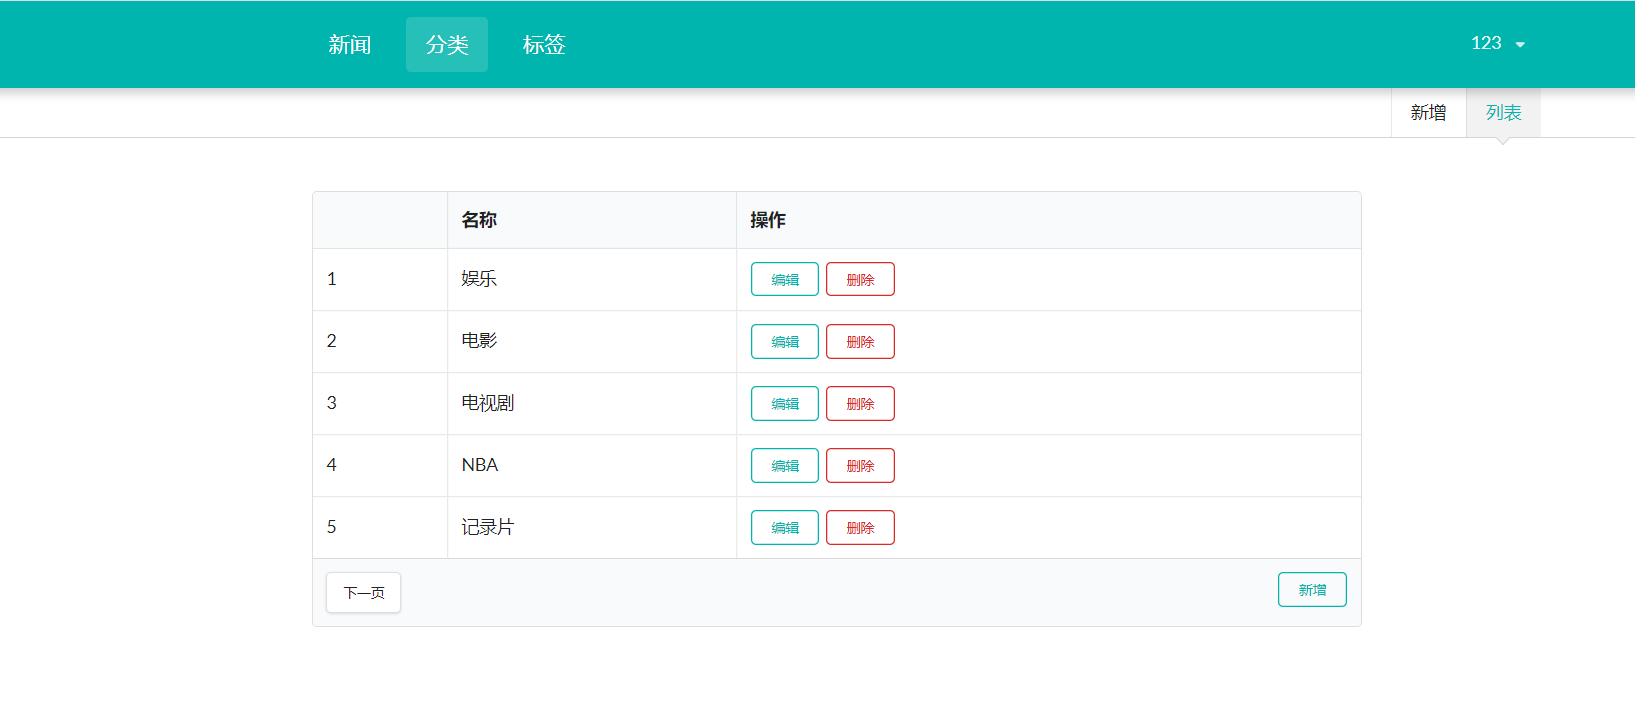
Task: Edit the NBA category
Action: [x=785, y=465]
